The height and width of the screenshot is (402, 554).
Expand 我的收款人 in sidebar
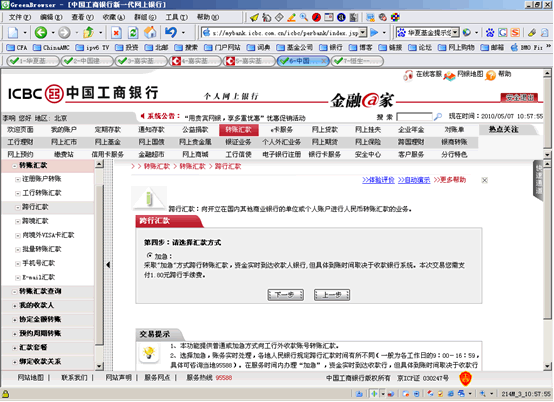click(x=15, y=306)
